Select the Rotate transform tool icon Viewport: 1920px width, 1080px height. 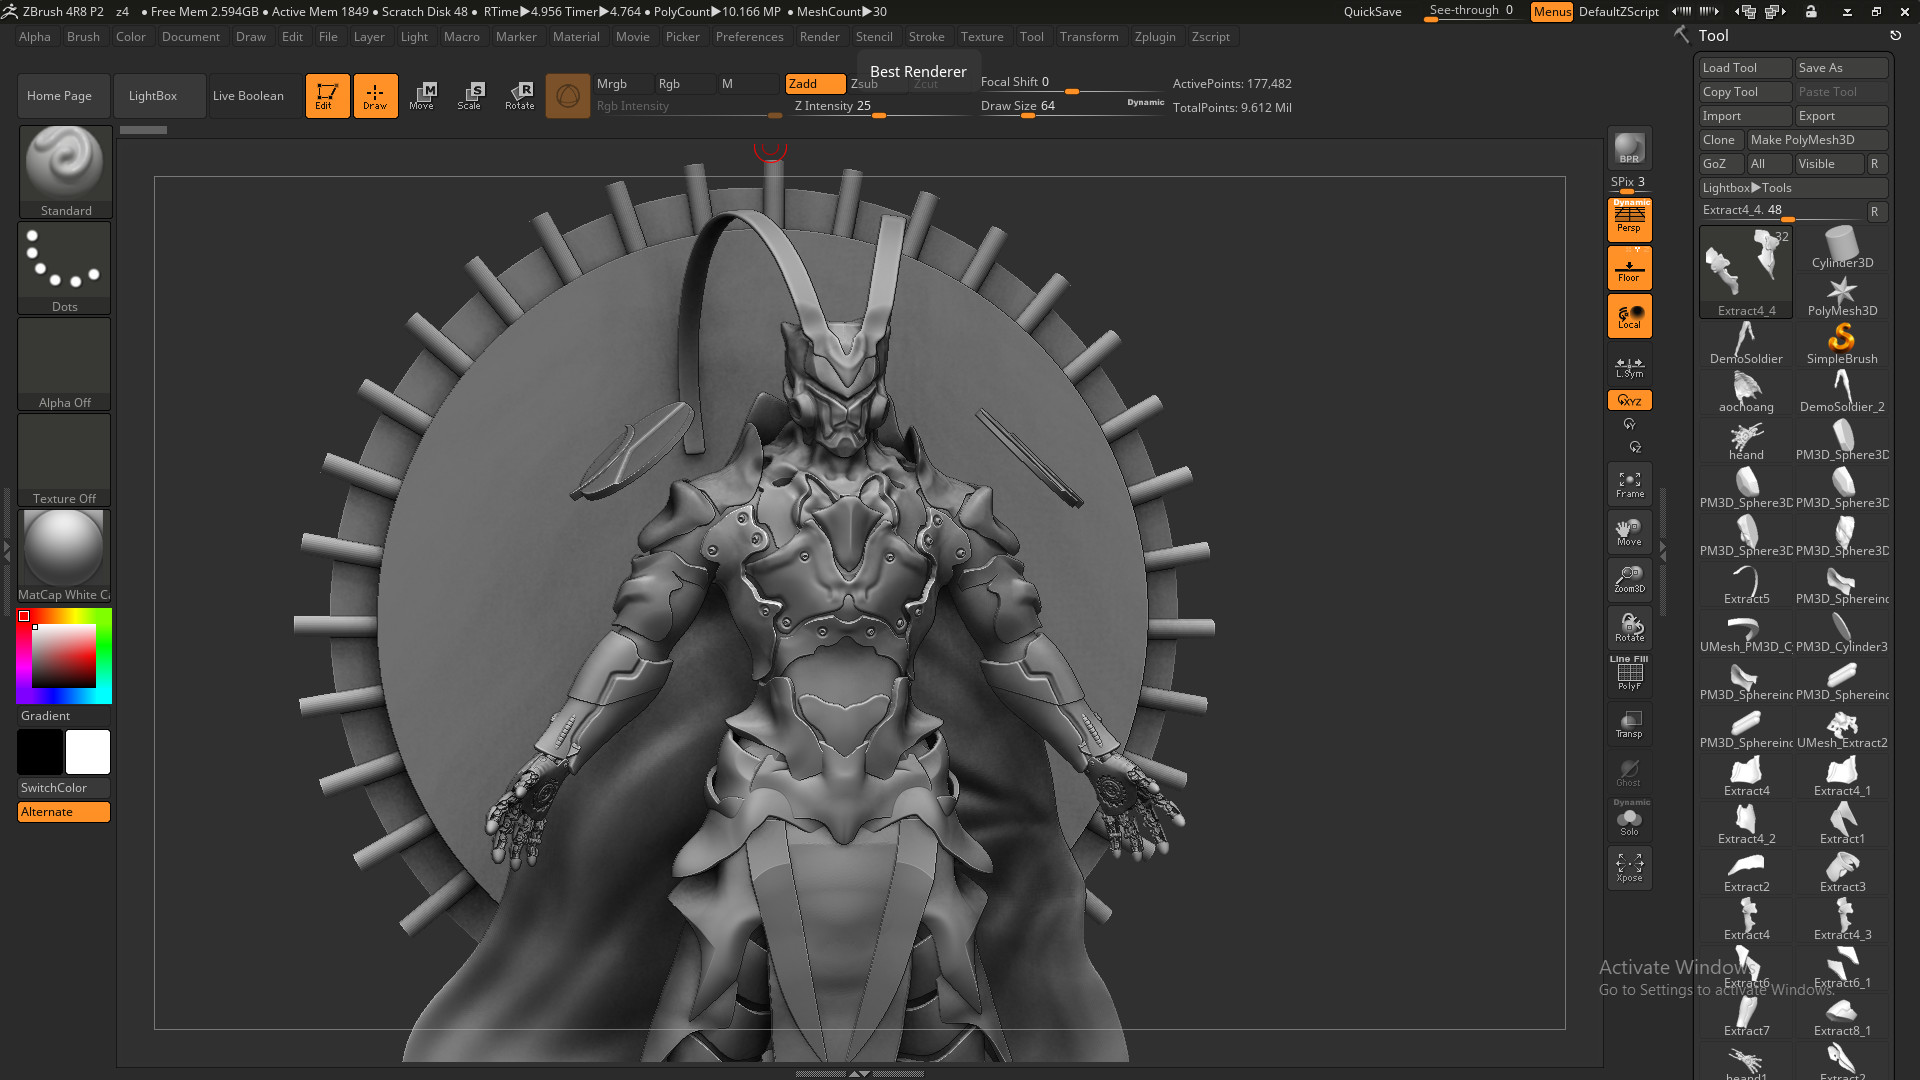pos(520,96)
